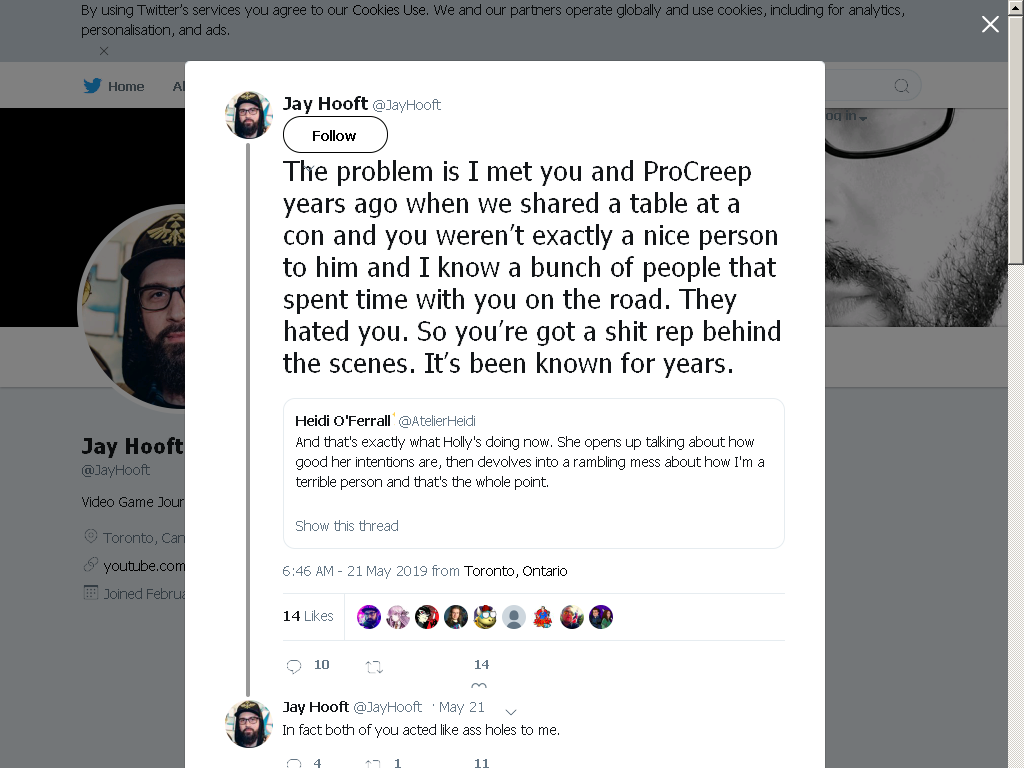Like the main tweet with heart icon
Viewport: 1024px width, 768px height.
pyautogui.click(x=479, y=685)
